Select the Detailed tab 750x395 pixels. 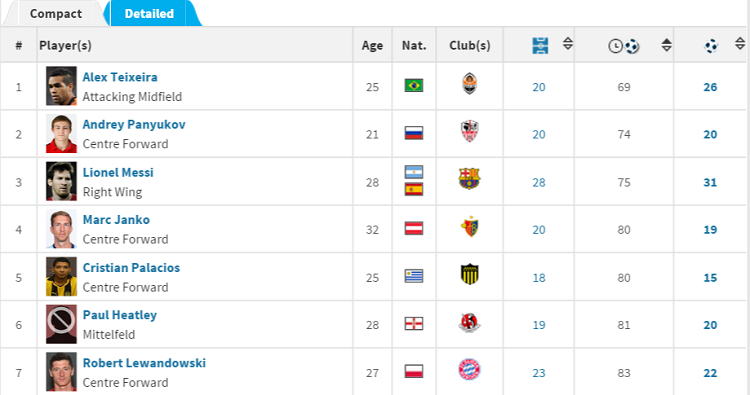149,14
